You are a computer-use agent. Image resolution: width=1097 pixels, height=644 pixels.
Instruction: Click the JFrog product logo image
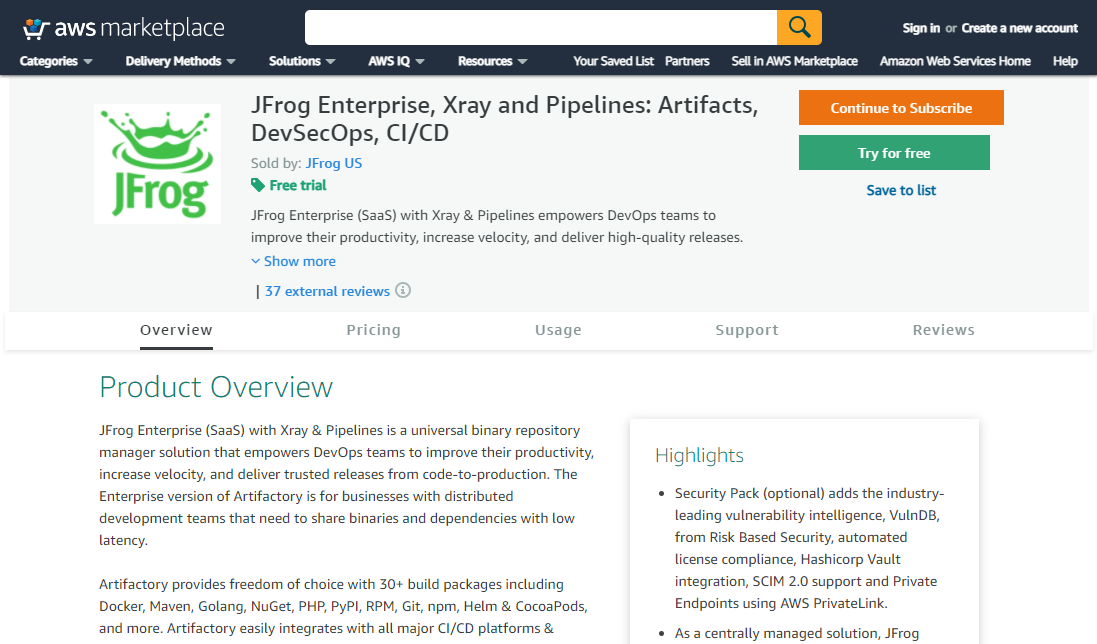click(x=158, y=163)
